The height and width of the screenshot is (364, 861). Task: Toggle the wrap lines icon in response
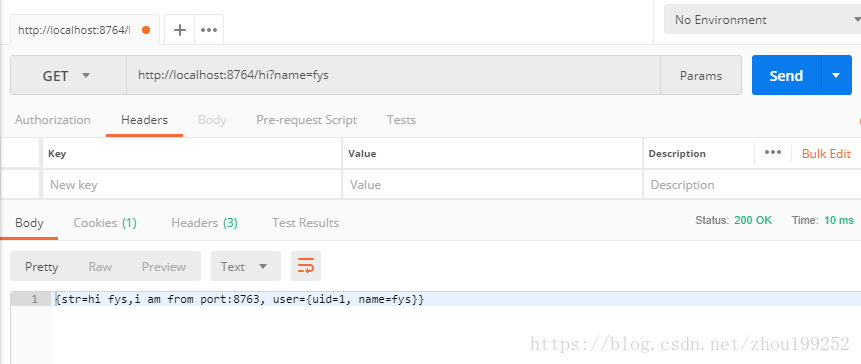point(306,266)
